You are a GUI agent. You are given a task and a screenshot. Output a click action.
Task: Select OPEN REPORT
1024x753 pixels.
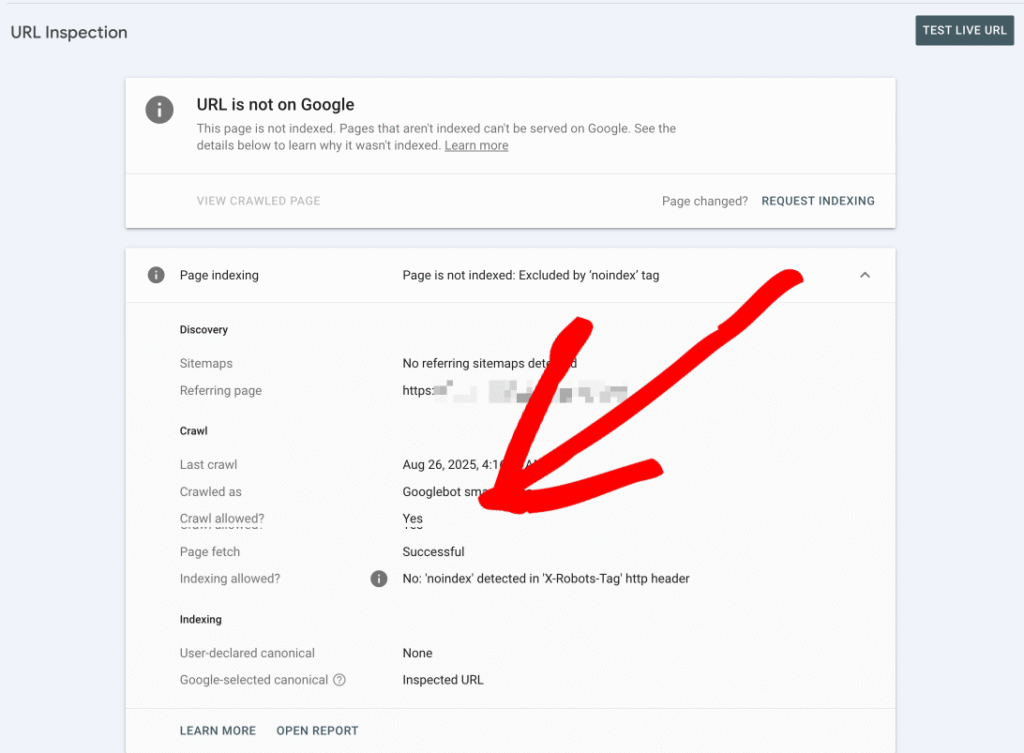(317, 731)
